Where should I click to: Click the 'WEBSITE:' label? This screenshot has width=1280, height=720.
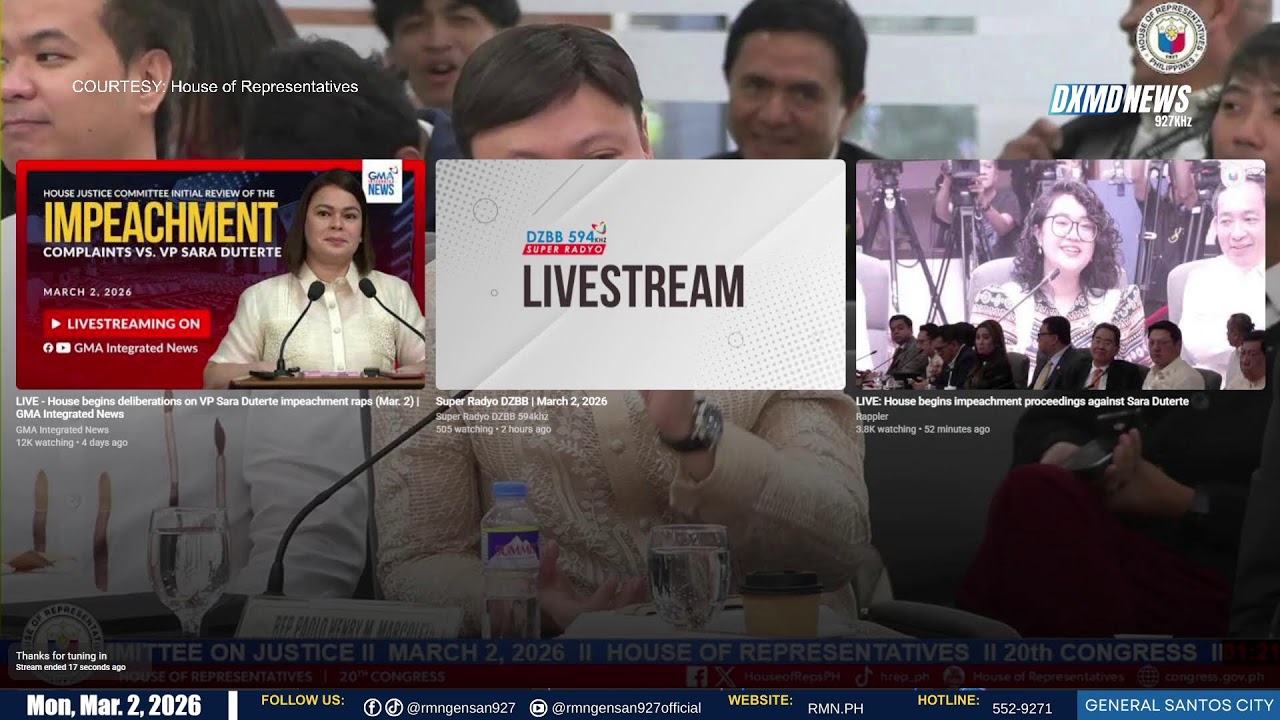tap(760, 700)
